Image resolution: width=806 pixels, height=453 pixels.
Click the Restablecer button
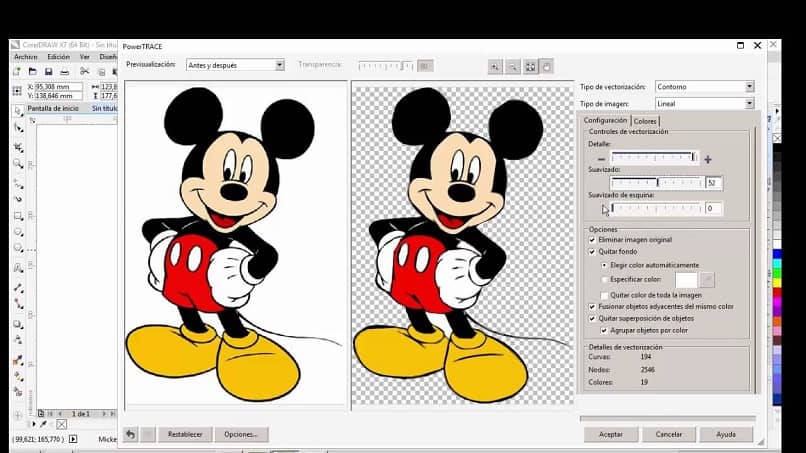(185, 434)
